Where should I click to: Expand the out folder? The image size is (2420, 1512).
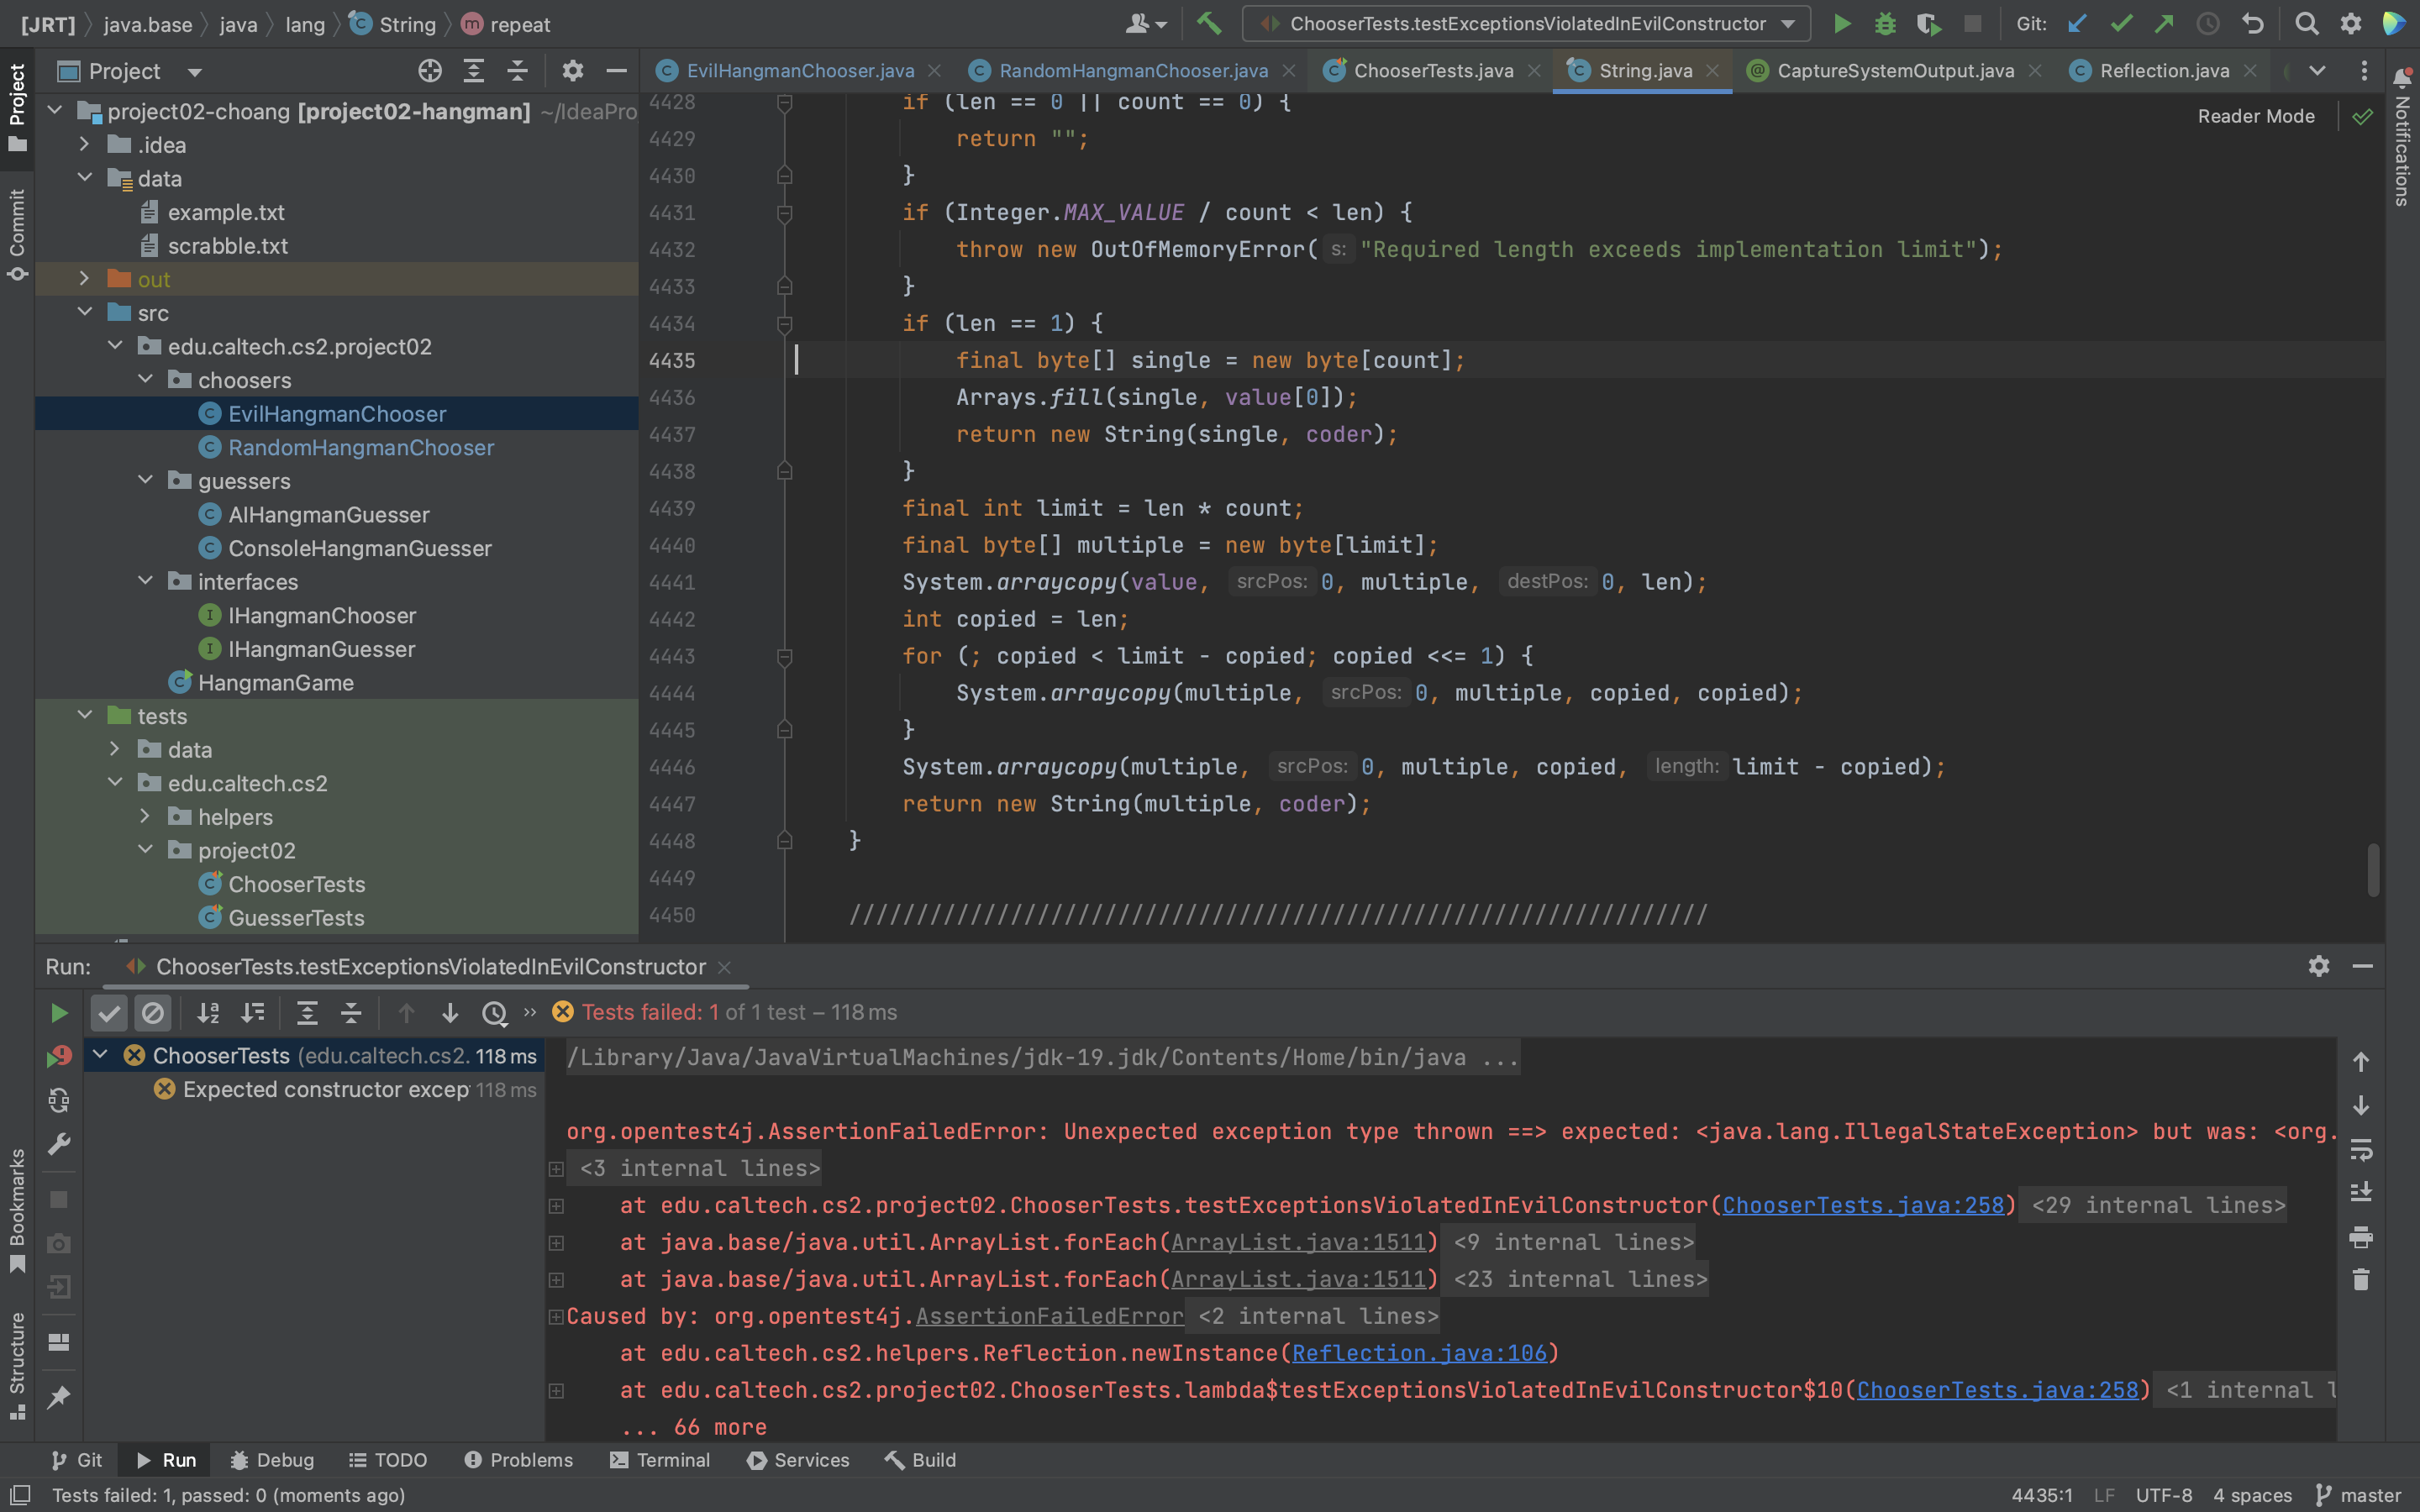85,279
